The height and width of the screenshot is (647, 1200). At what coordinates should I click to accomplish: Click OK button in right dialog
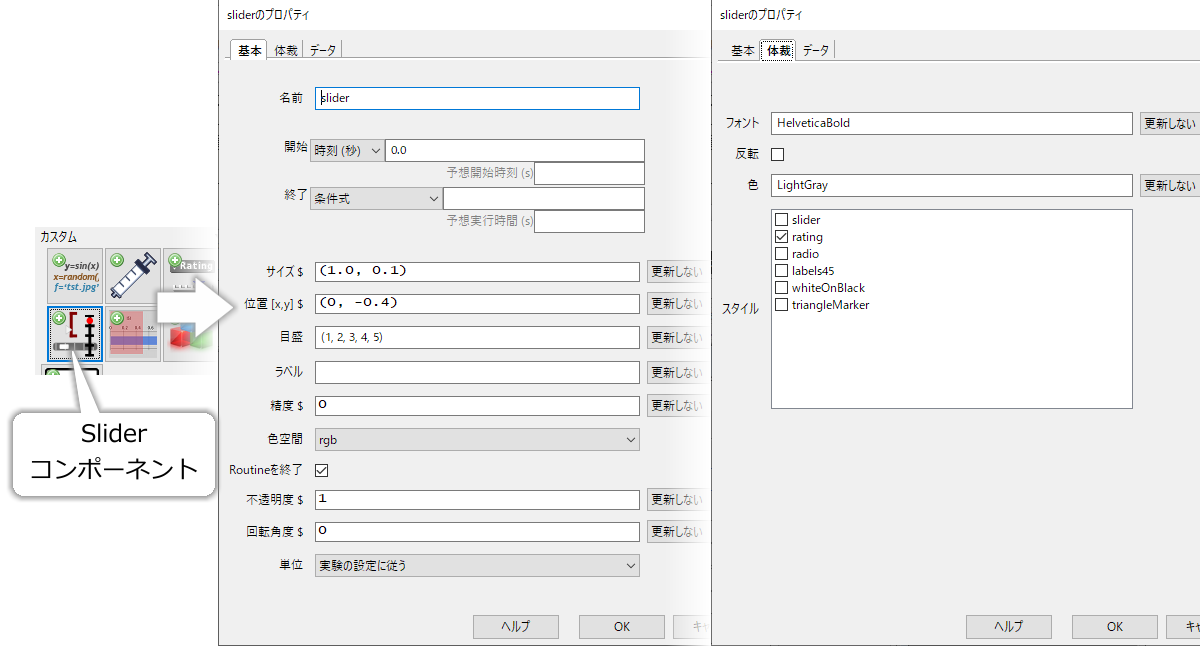click(1115, 627)
